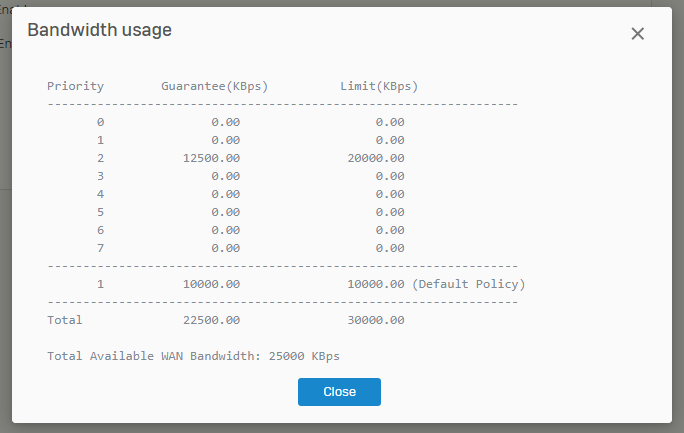Screen dimensions: 684x433
Task: Click the priority 7 row number
Action: [100, 248]
